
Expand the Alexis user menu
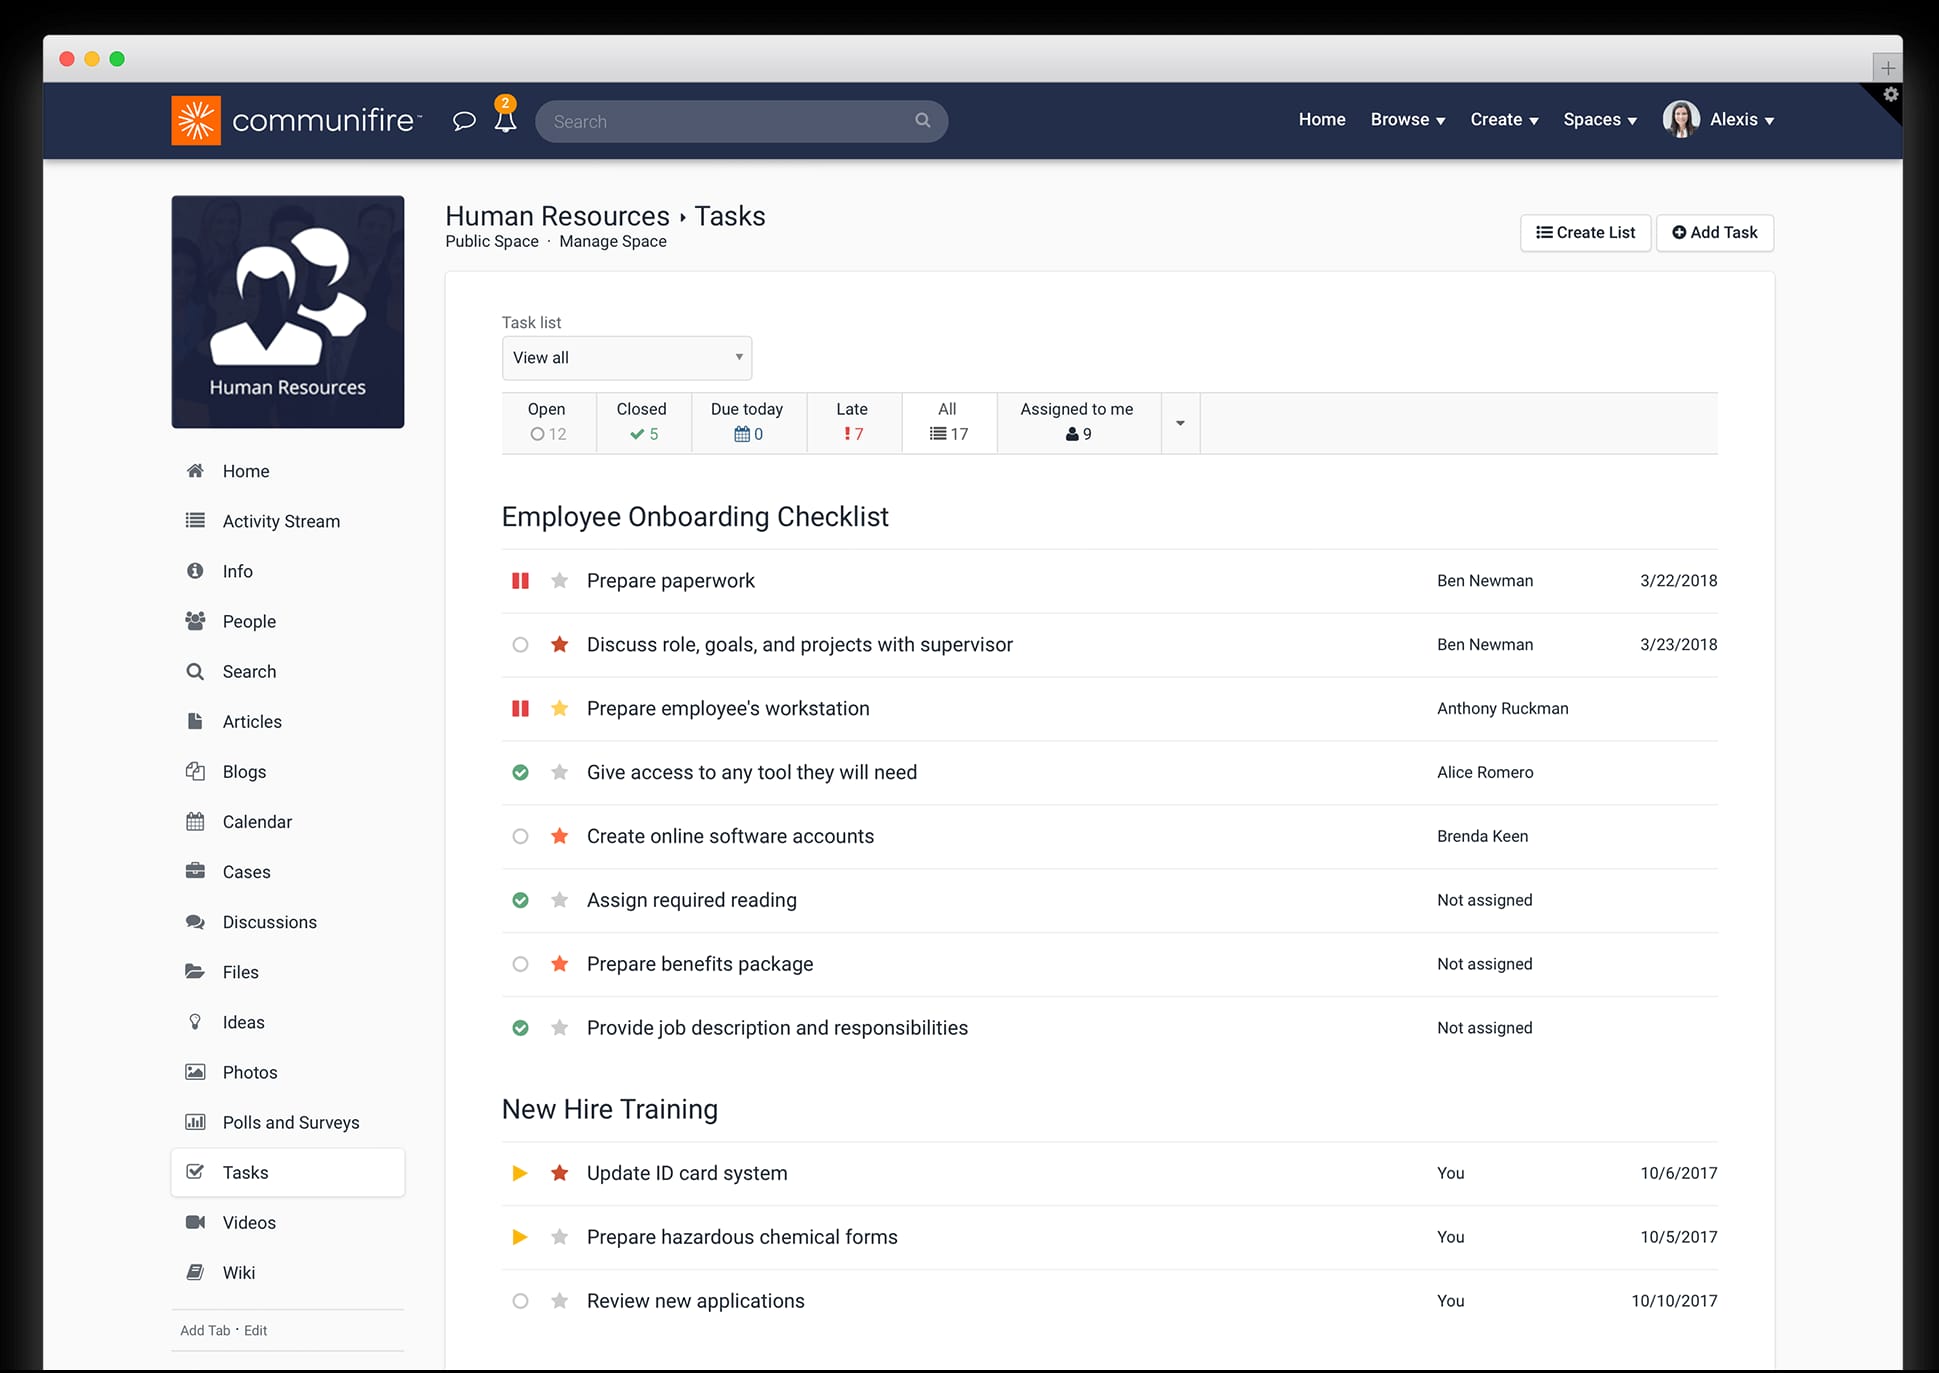(x=1740, y=120)
